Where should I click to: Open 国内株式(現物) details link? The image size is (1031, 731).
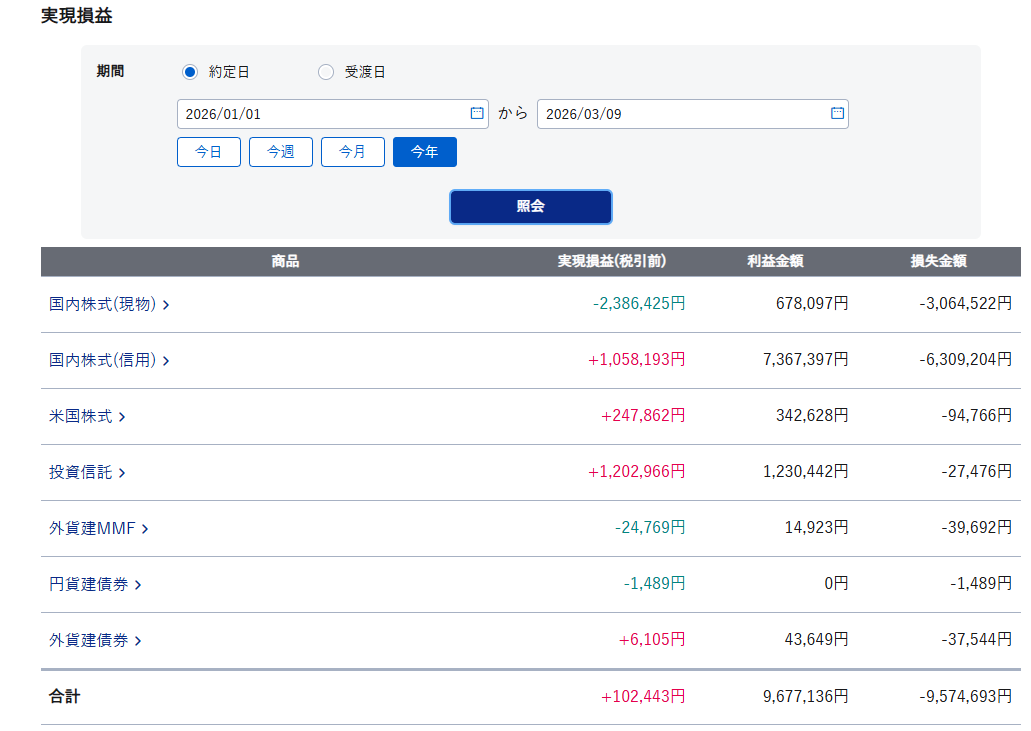coord(108,304)
